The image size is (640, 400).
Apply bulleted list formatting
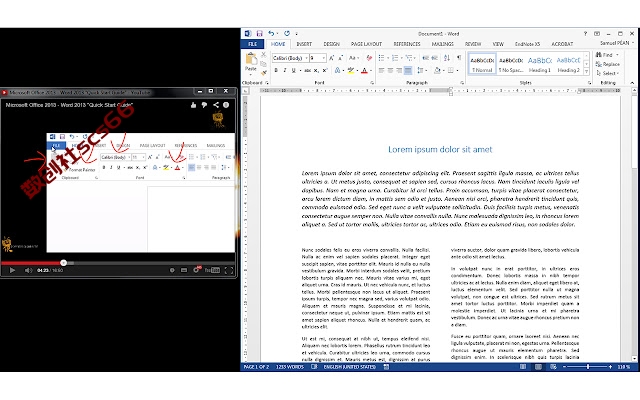coord(381,58)
